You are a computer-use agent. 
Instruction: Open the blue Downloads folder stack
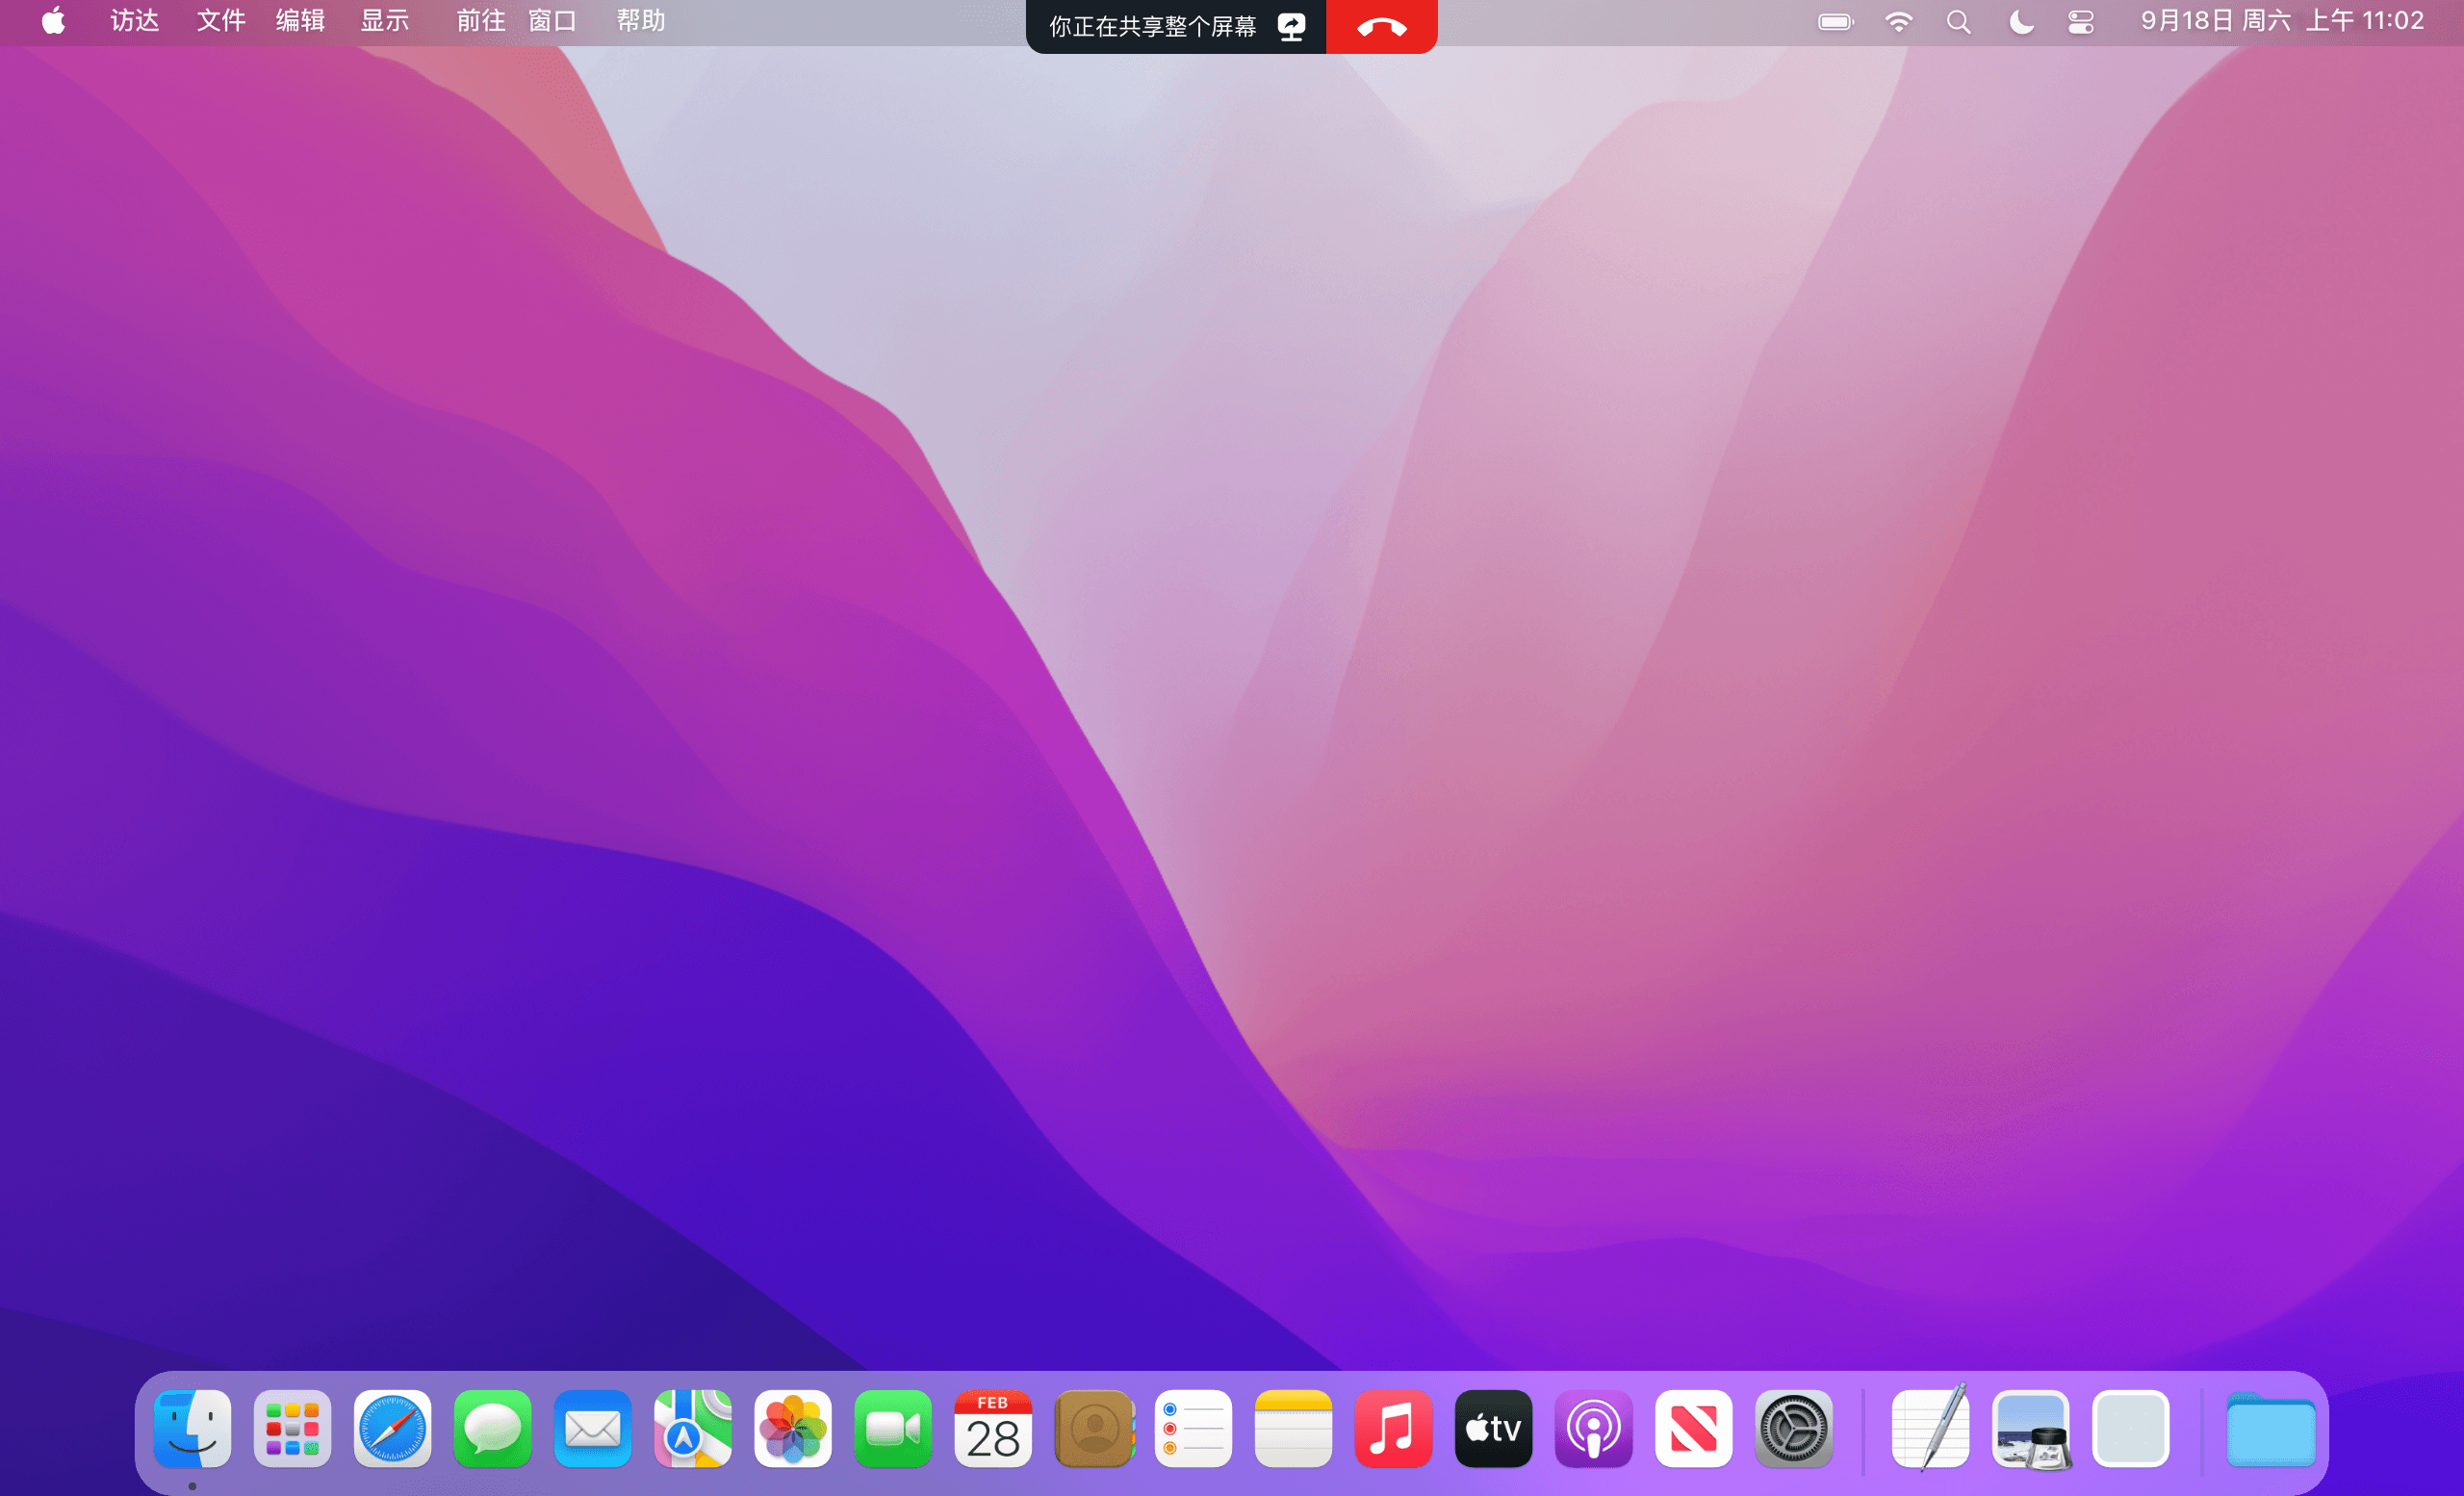click(2270, 1430)
